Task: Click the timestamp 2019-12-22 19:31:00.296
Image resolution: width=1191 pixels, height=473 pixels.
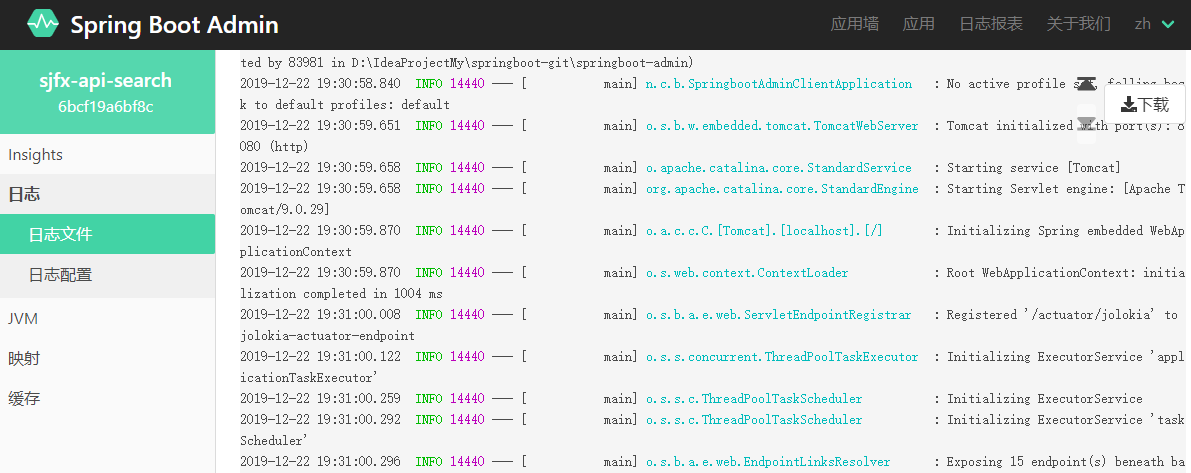Action: 320,462
